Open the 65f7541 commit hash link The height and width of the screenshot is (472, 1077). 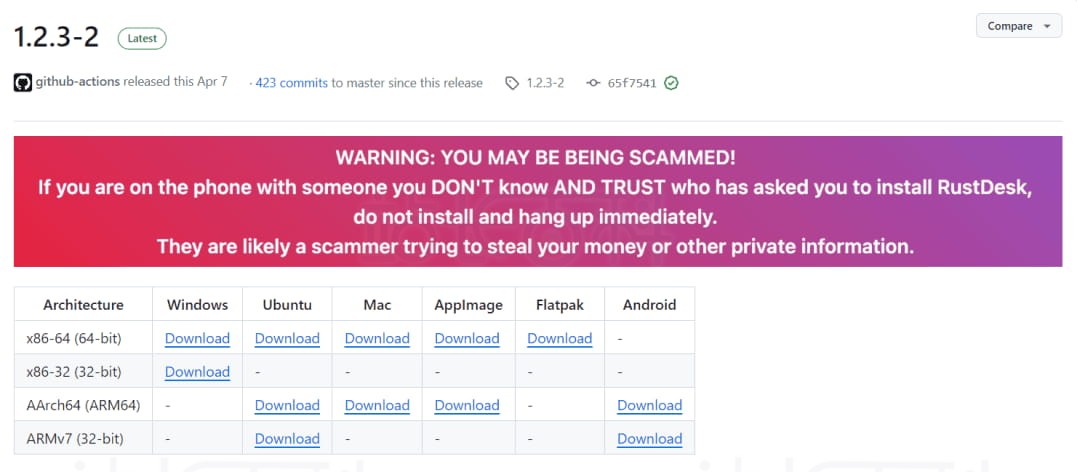coord(632,83)
